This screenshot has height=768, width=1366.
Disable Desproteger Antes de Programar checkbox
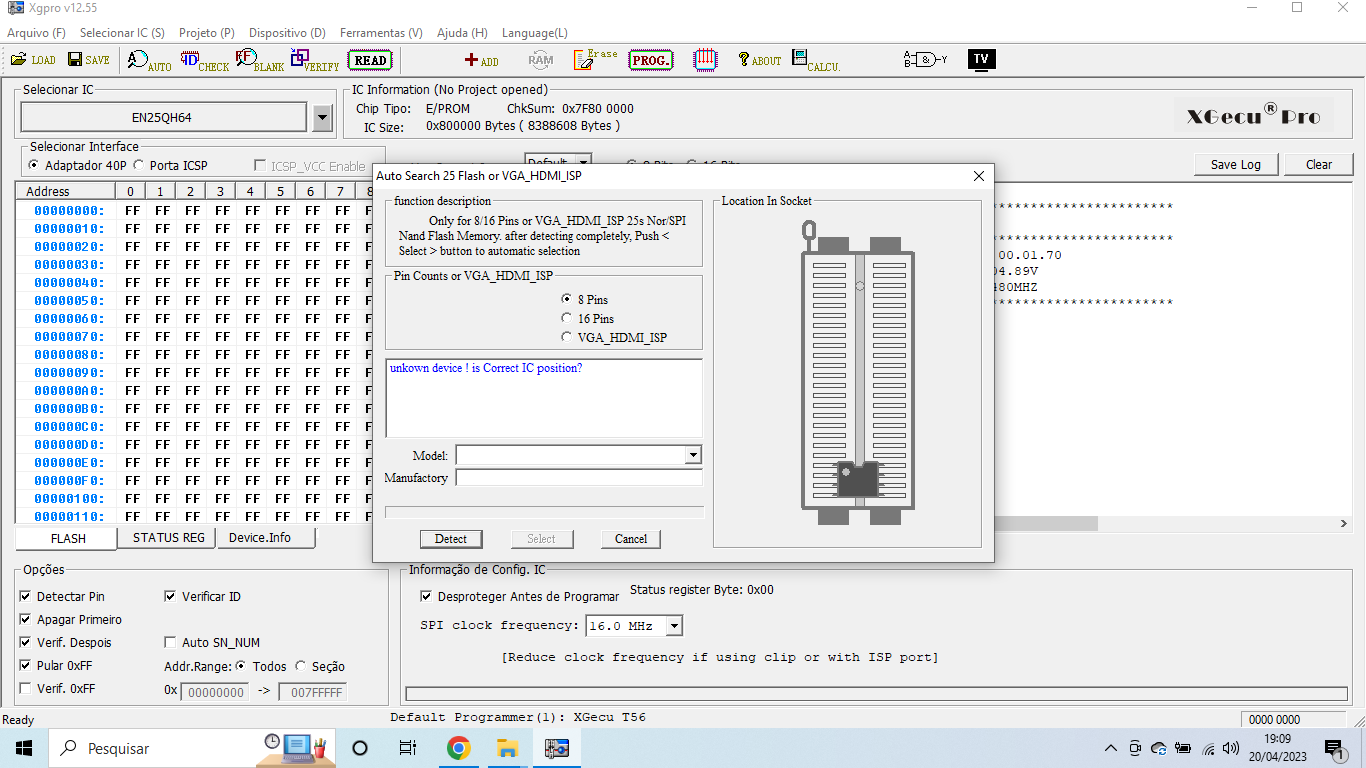point(427,597)
